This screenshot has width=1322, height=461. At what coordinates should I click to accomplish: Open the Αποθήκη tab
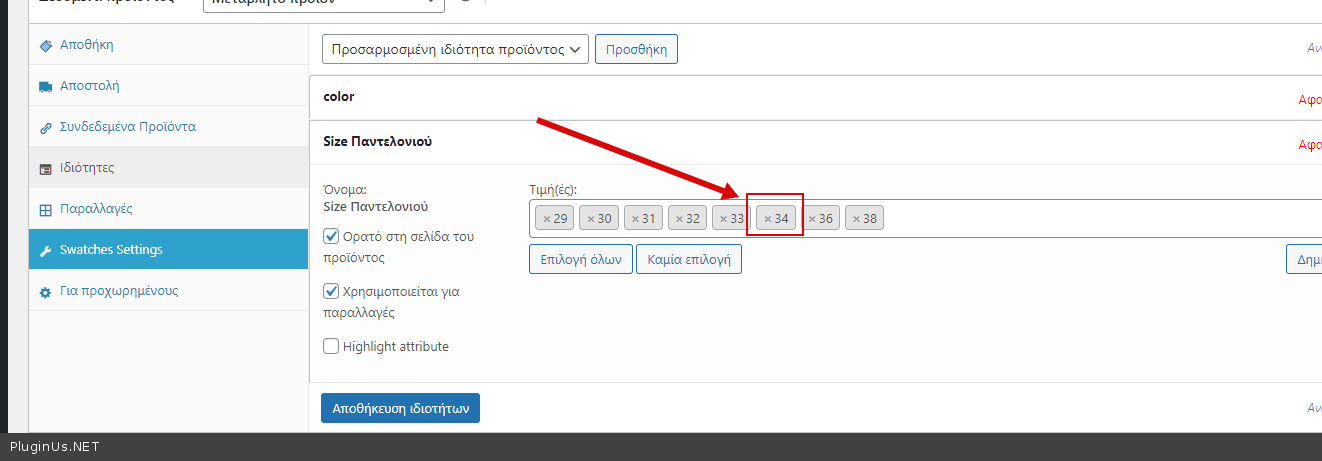[168, 45]
